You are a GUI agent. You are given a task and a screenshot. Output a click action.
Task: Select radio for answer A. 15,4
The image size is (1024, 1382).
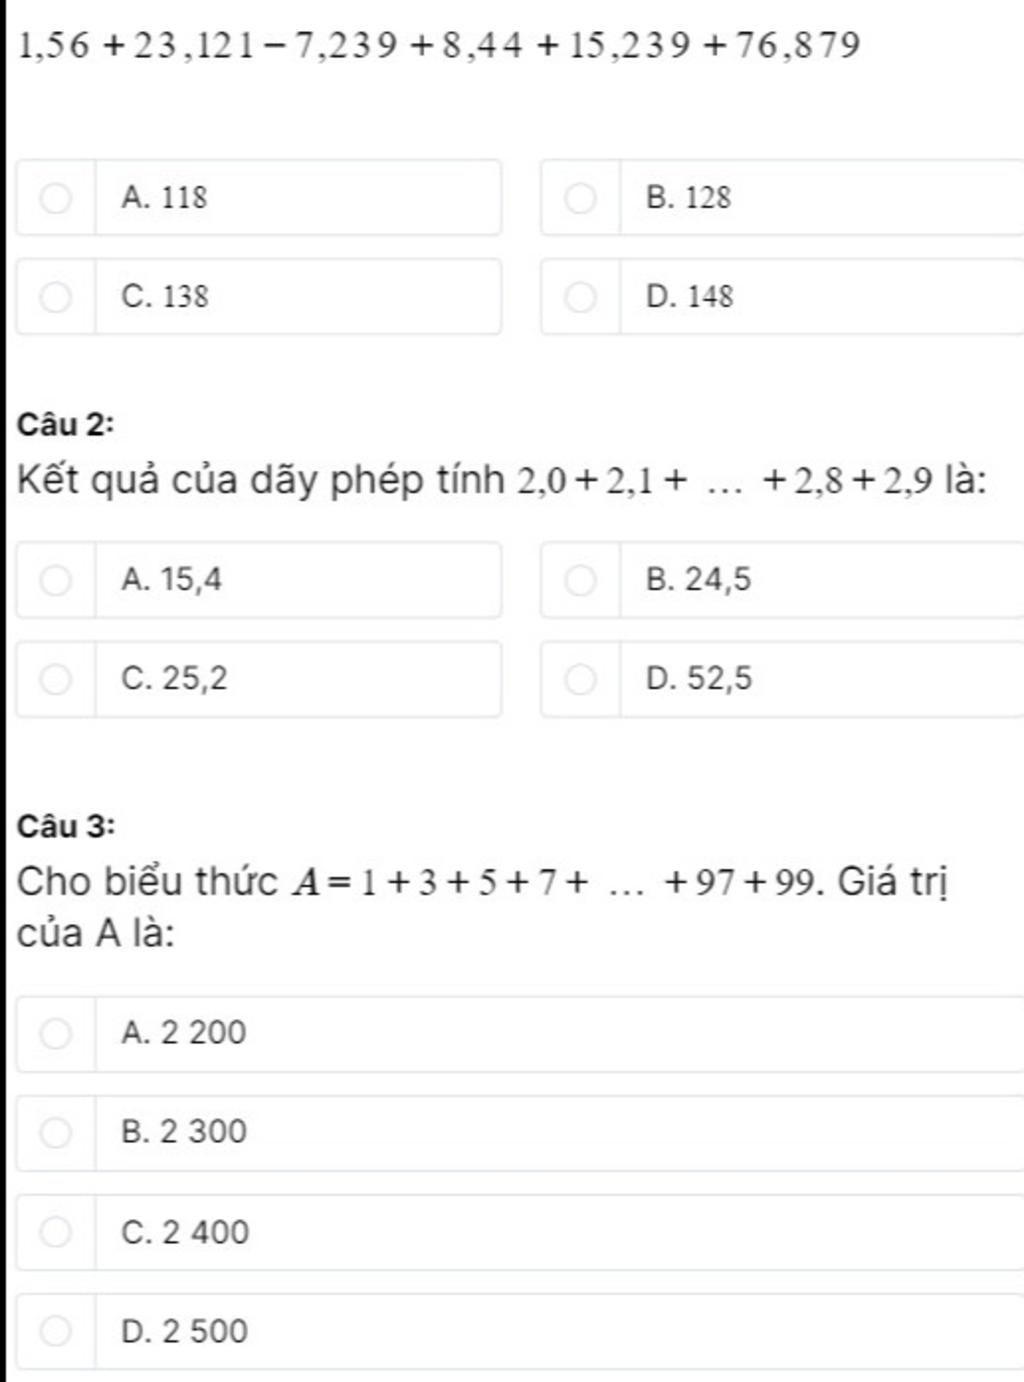[56, 580]
